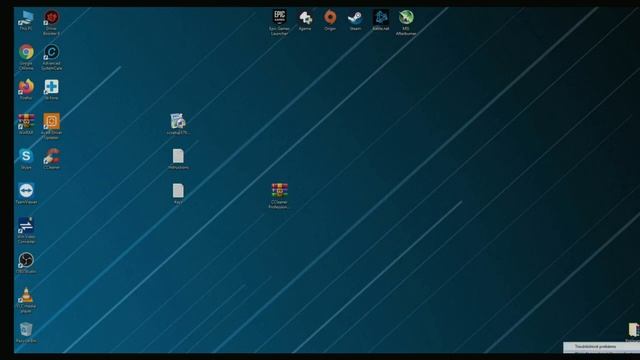Select the orange Driver Updater shortcut
Screen dimensions: 640x360
coord(51,127)
